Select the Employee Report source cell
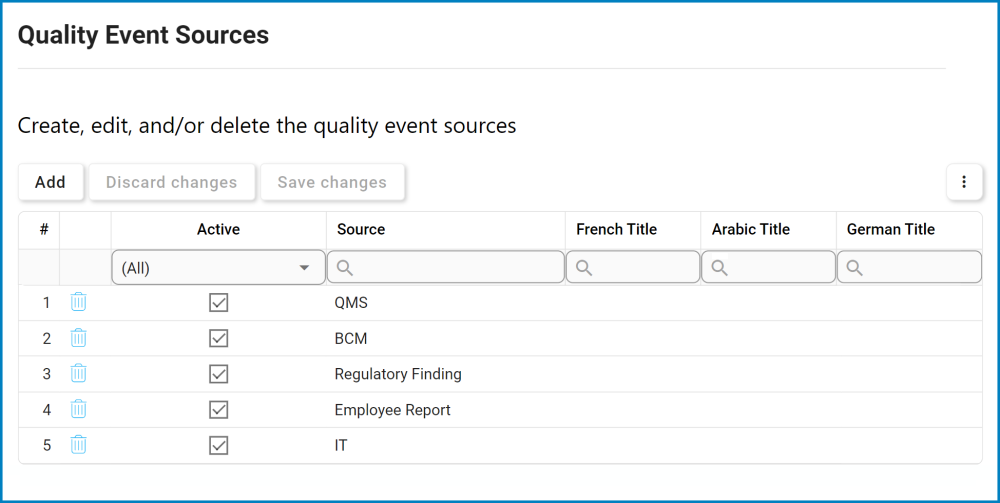The height and width of the screenshot is (503, 1000). pos(393,410)
